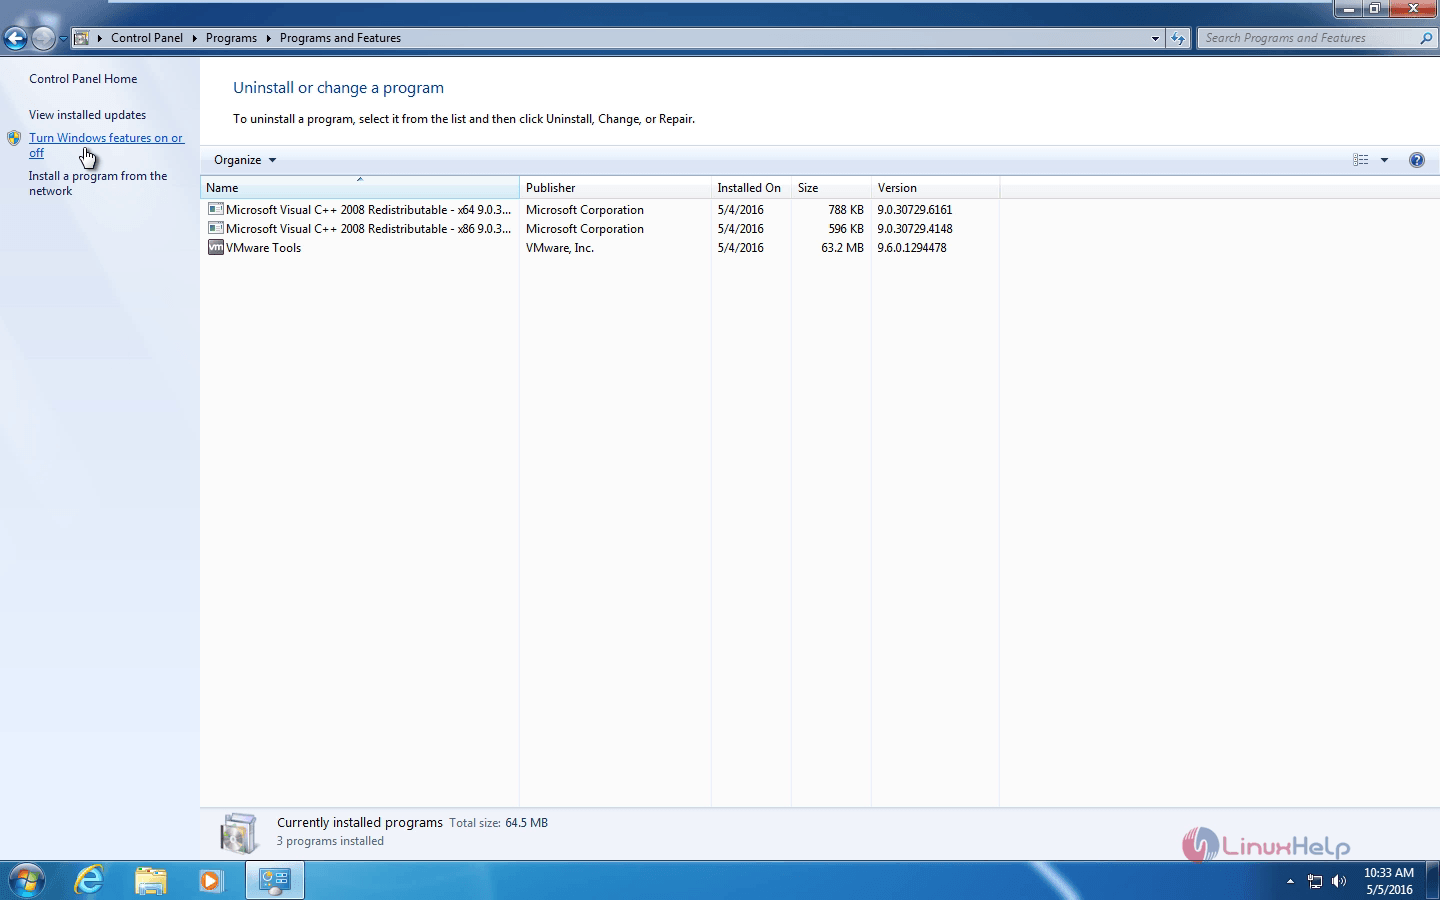
Task: Click the Programs breadcrumb
Action: click(x=231, y=38)
